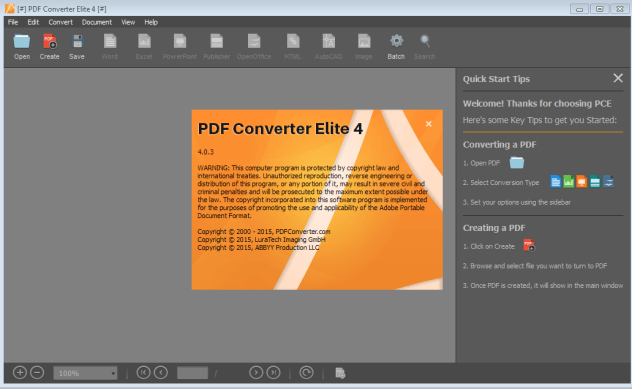Click the Create PDF toolbar icon

(50, 42)
